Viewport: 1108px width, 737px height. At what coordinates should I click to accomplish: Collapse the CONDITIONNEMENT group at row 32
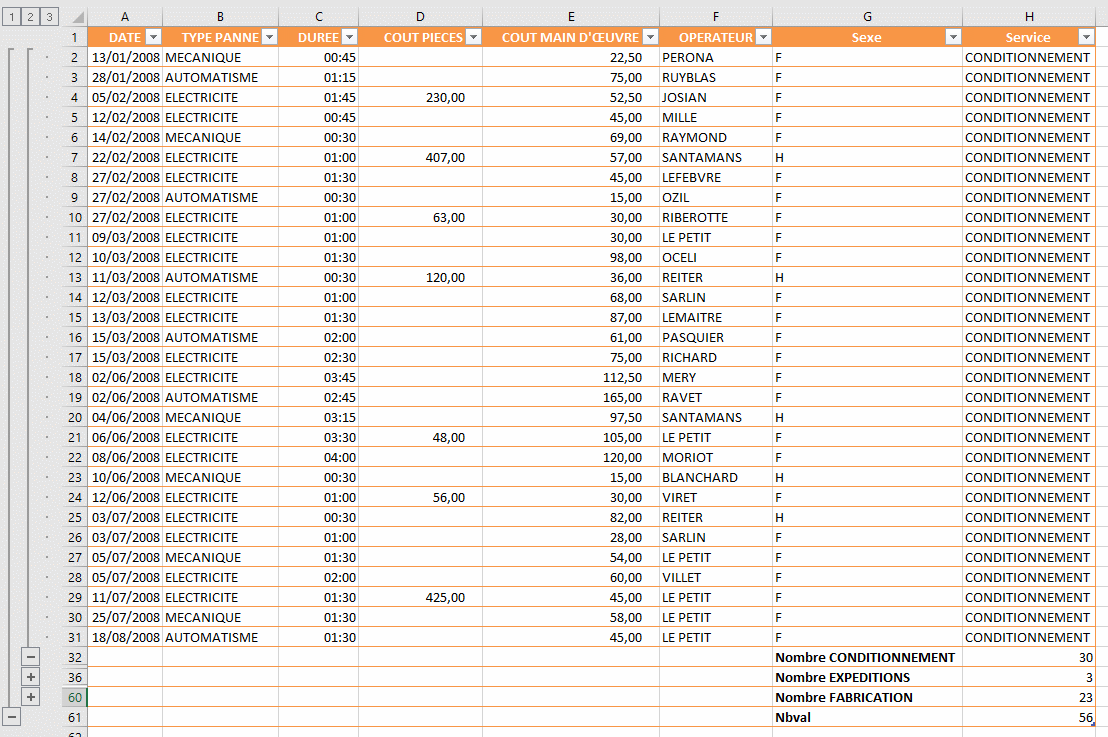(x=31, y=657)
